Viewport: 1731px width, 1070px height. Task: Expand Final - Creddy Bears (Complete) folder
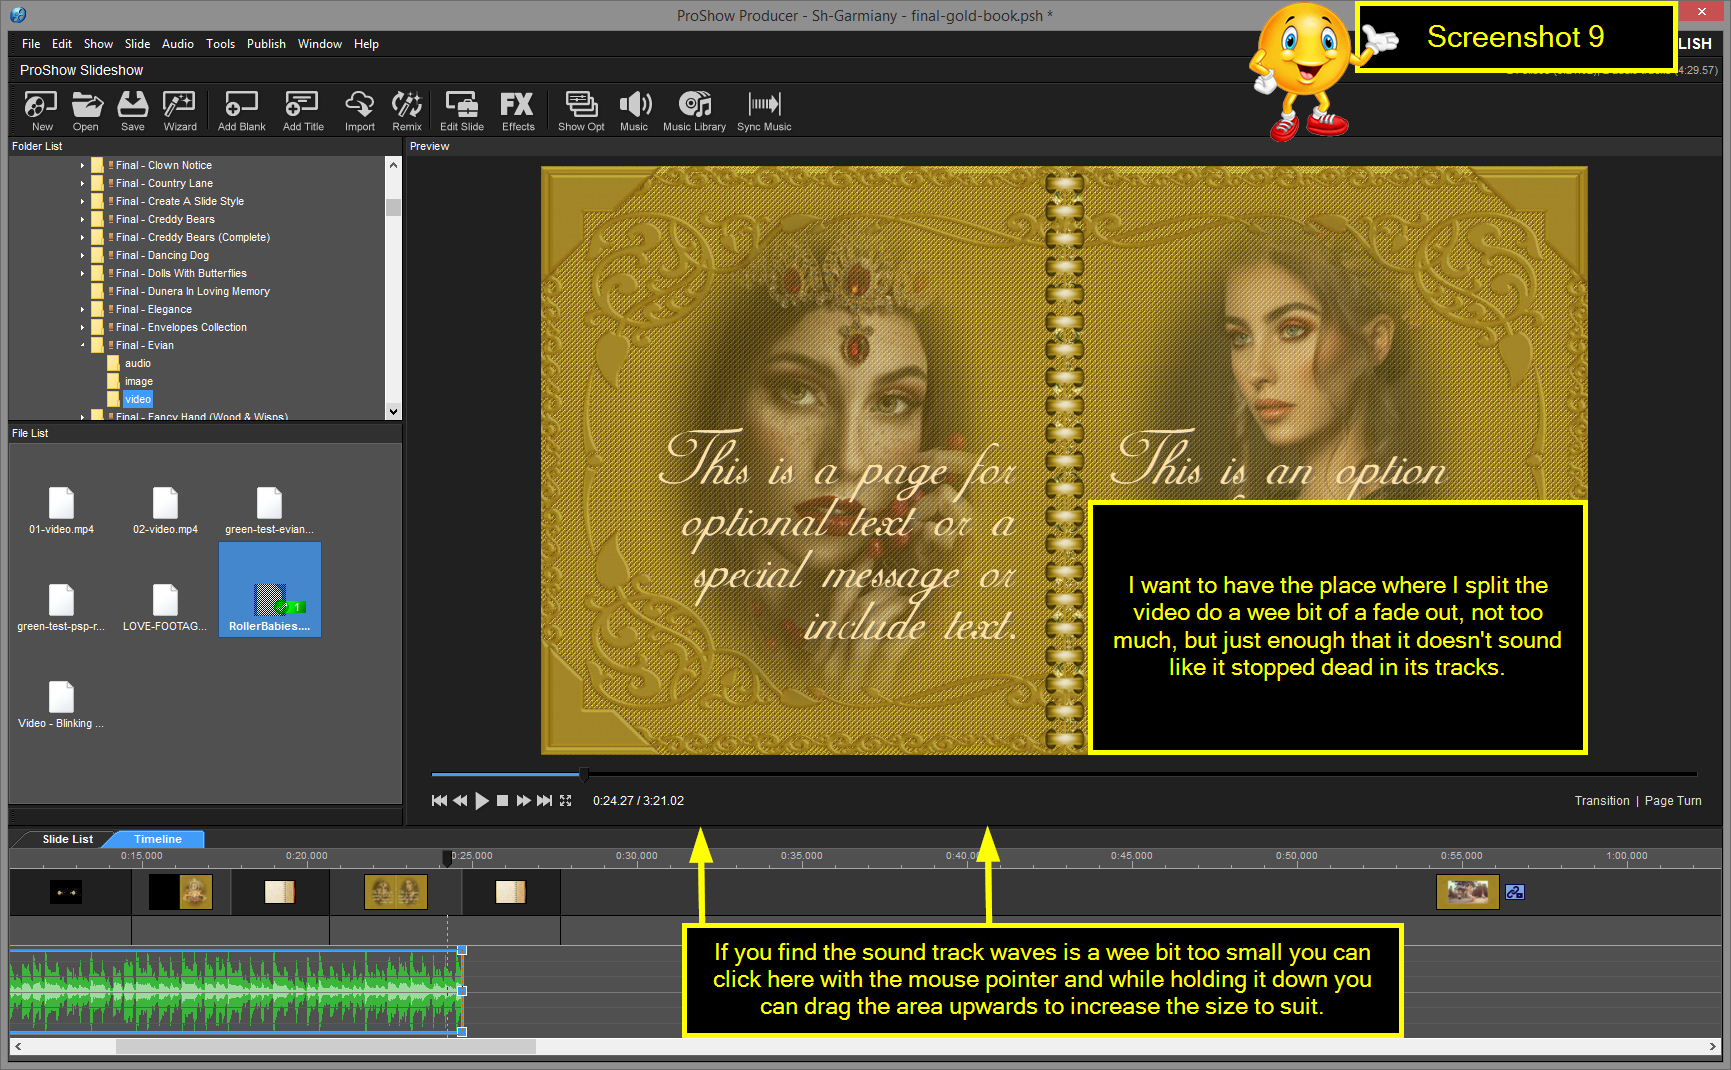click(82, 237)
